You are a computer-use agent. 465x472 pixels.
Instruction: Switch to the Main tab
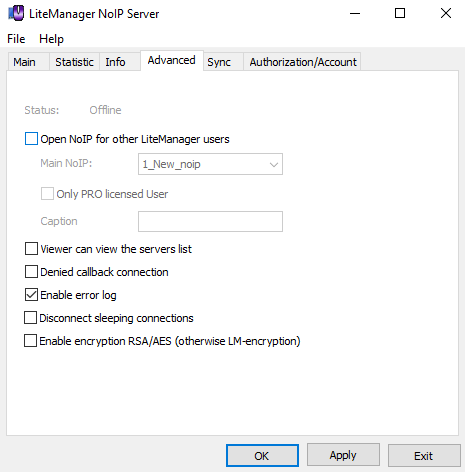click(x=29, y=62)
